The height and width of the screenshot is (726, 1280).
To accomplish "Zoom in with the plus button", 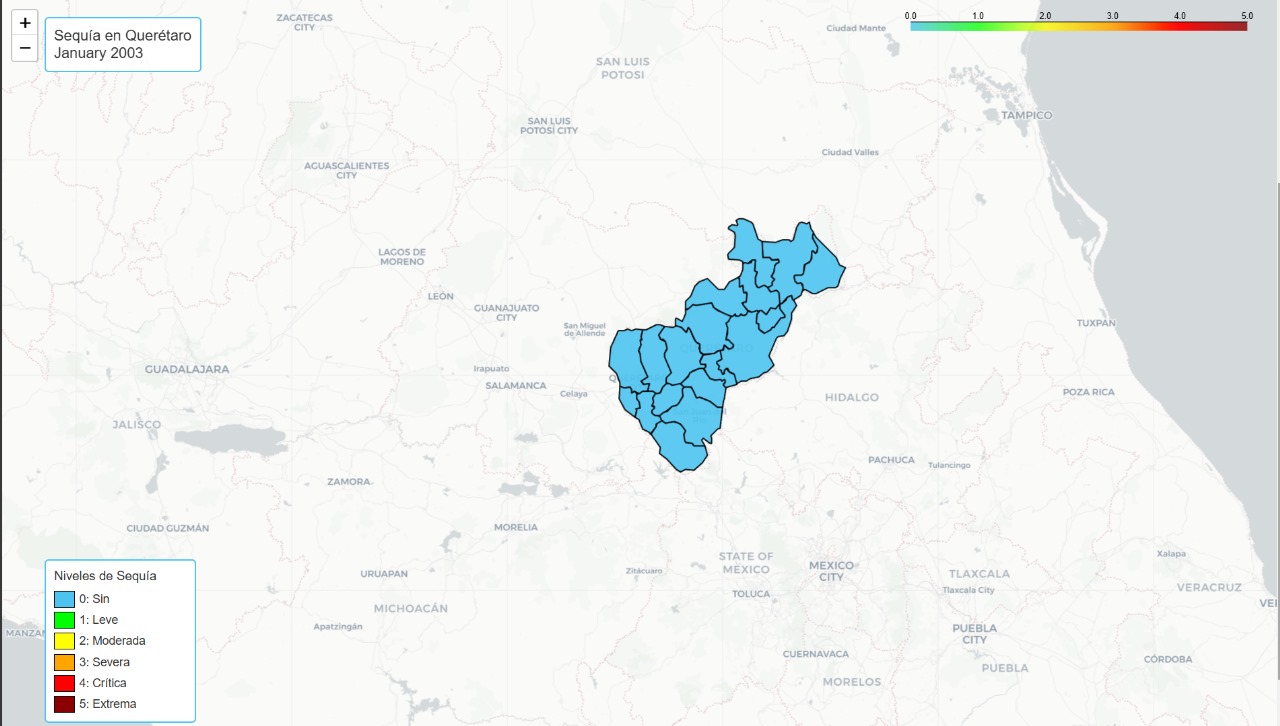I will click(x=25, y=23).
